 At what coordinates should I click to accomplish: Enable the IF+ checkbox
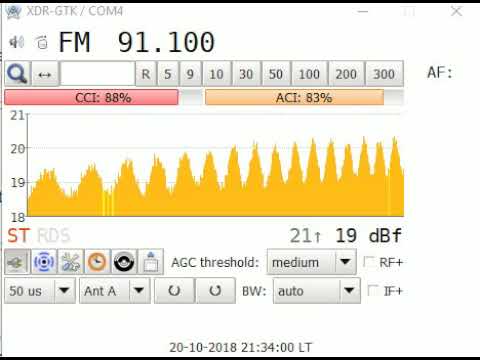point(373,290)
